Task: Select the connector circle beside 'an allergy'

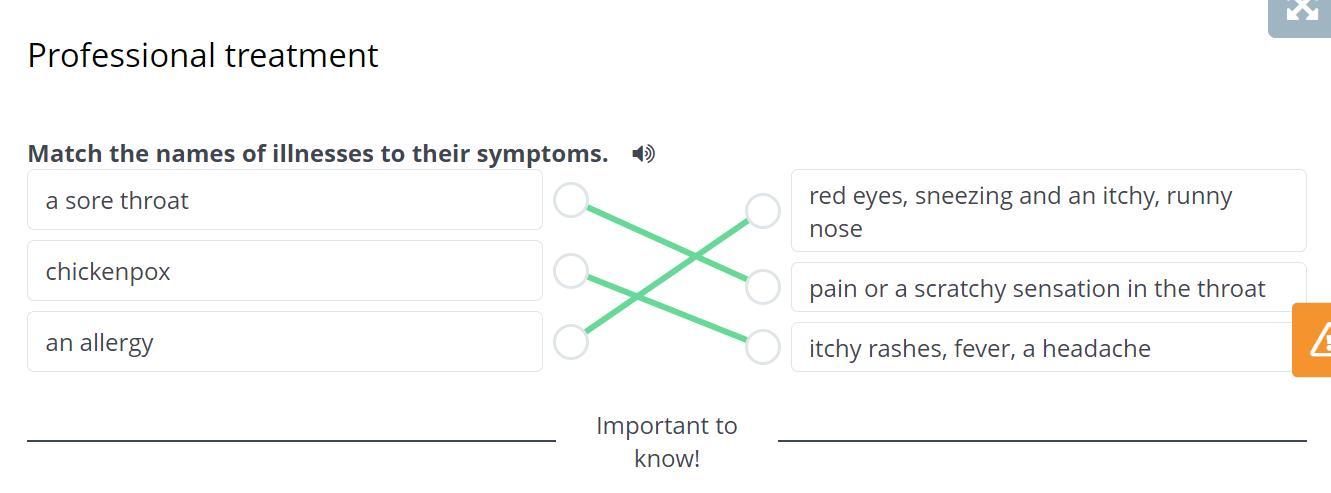Action: pyautogui.click(x=571, y=342)
